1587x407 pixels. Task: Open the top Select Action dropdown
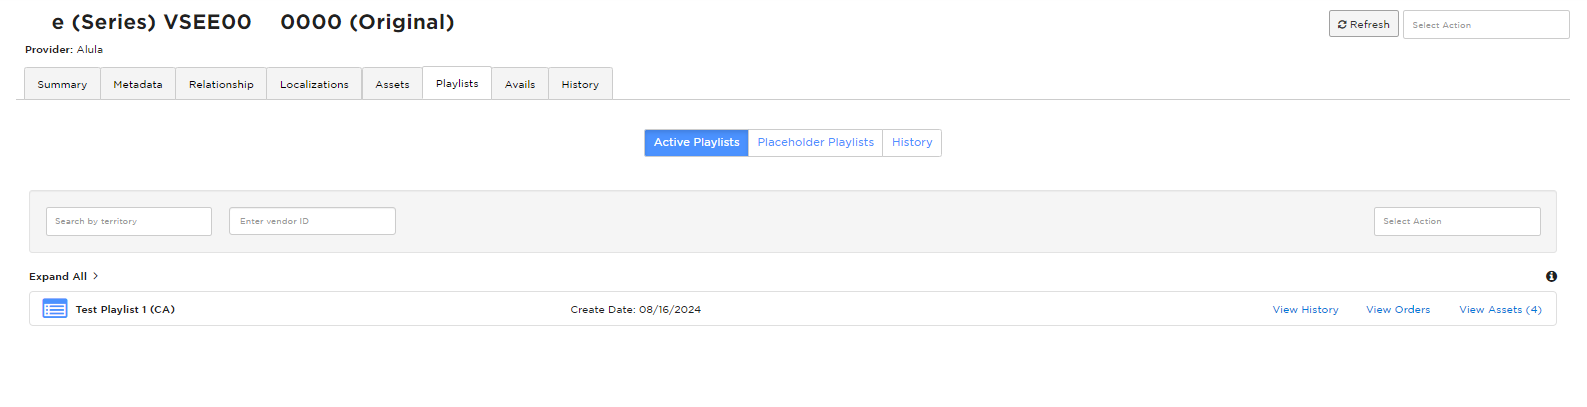(x=1485, y=25)
